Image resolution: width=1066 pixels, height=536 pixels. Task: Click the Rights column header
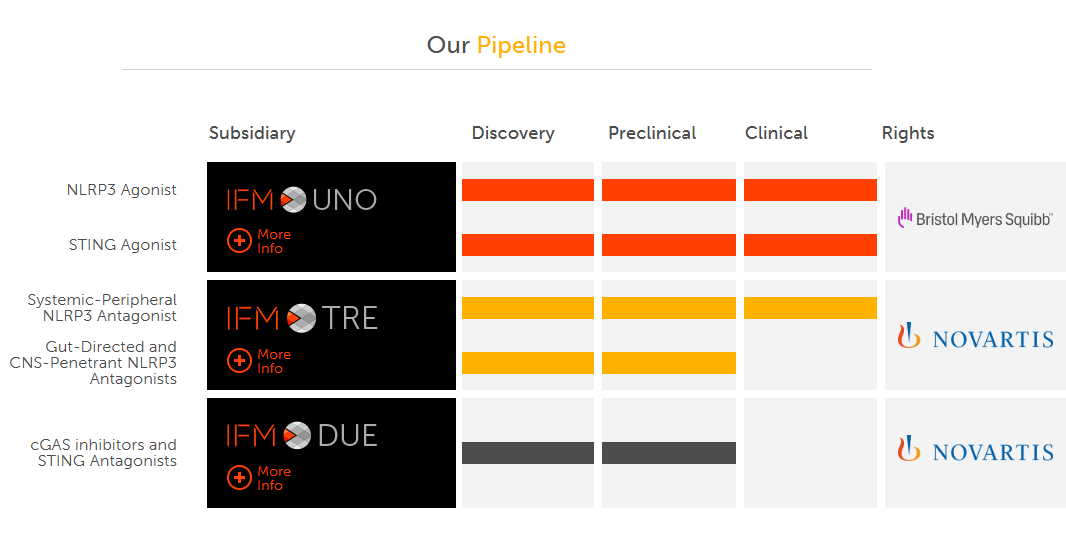(908, 133)
